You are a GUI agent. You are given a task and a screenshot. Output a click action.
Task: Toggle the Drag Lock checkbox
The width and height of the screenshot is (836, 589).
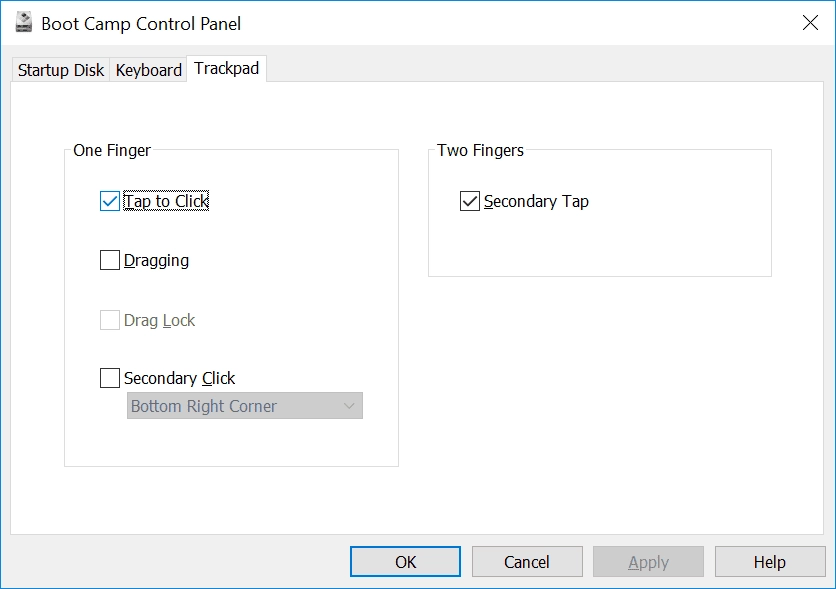110,320
